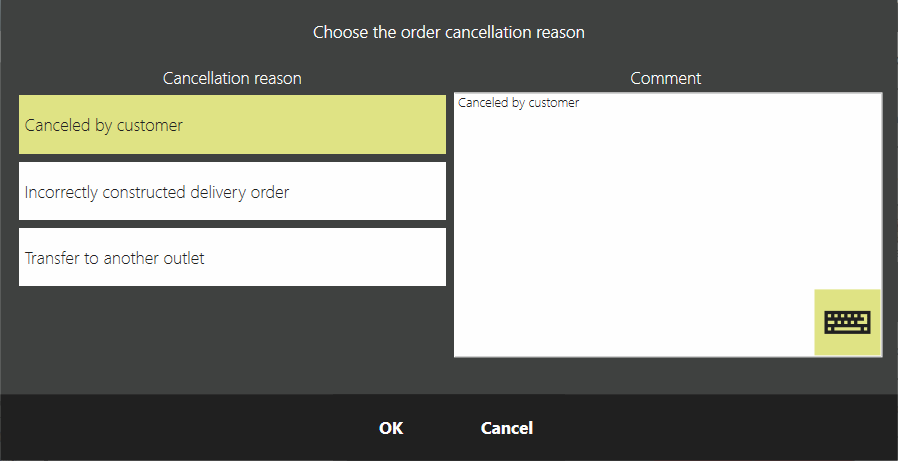
Task: Click OK in the bottom bar
Action: coord(391,428)
